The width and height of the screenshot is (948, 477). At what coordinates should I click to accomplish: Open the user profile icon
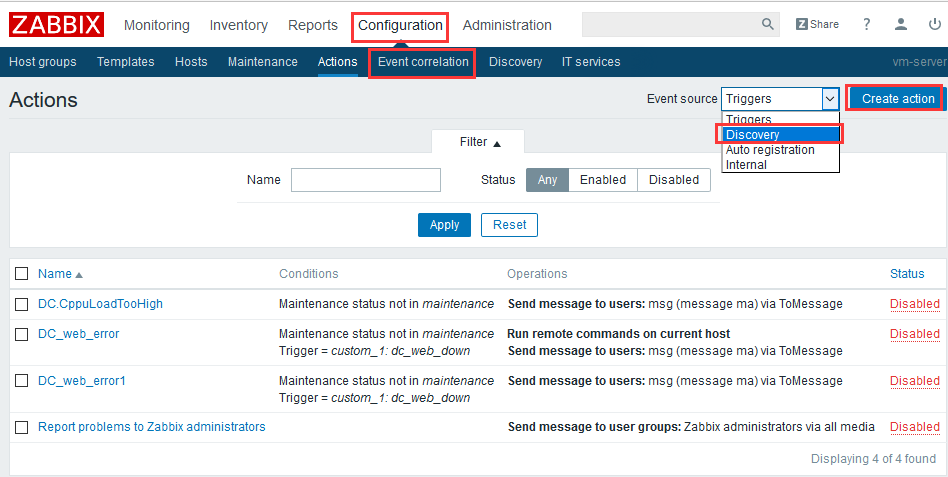click(x=900, y=24)
